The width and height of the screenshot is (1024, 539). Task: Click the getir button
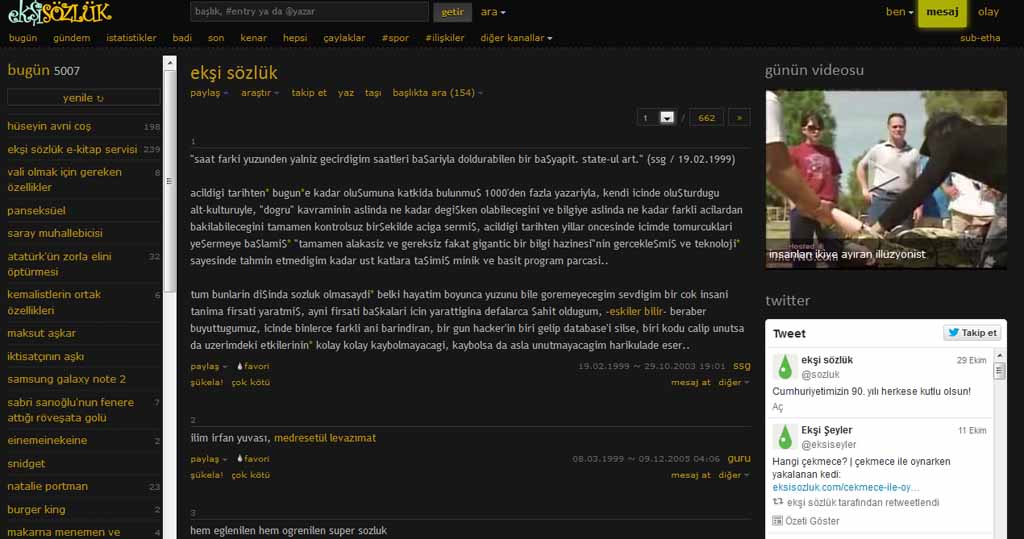point(453,12)
